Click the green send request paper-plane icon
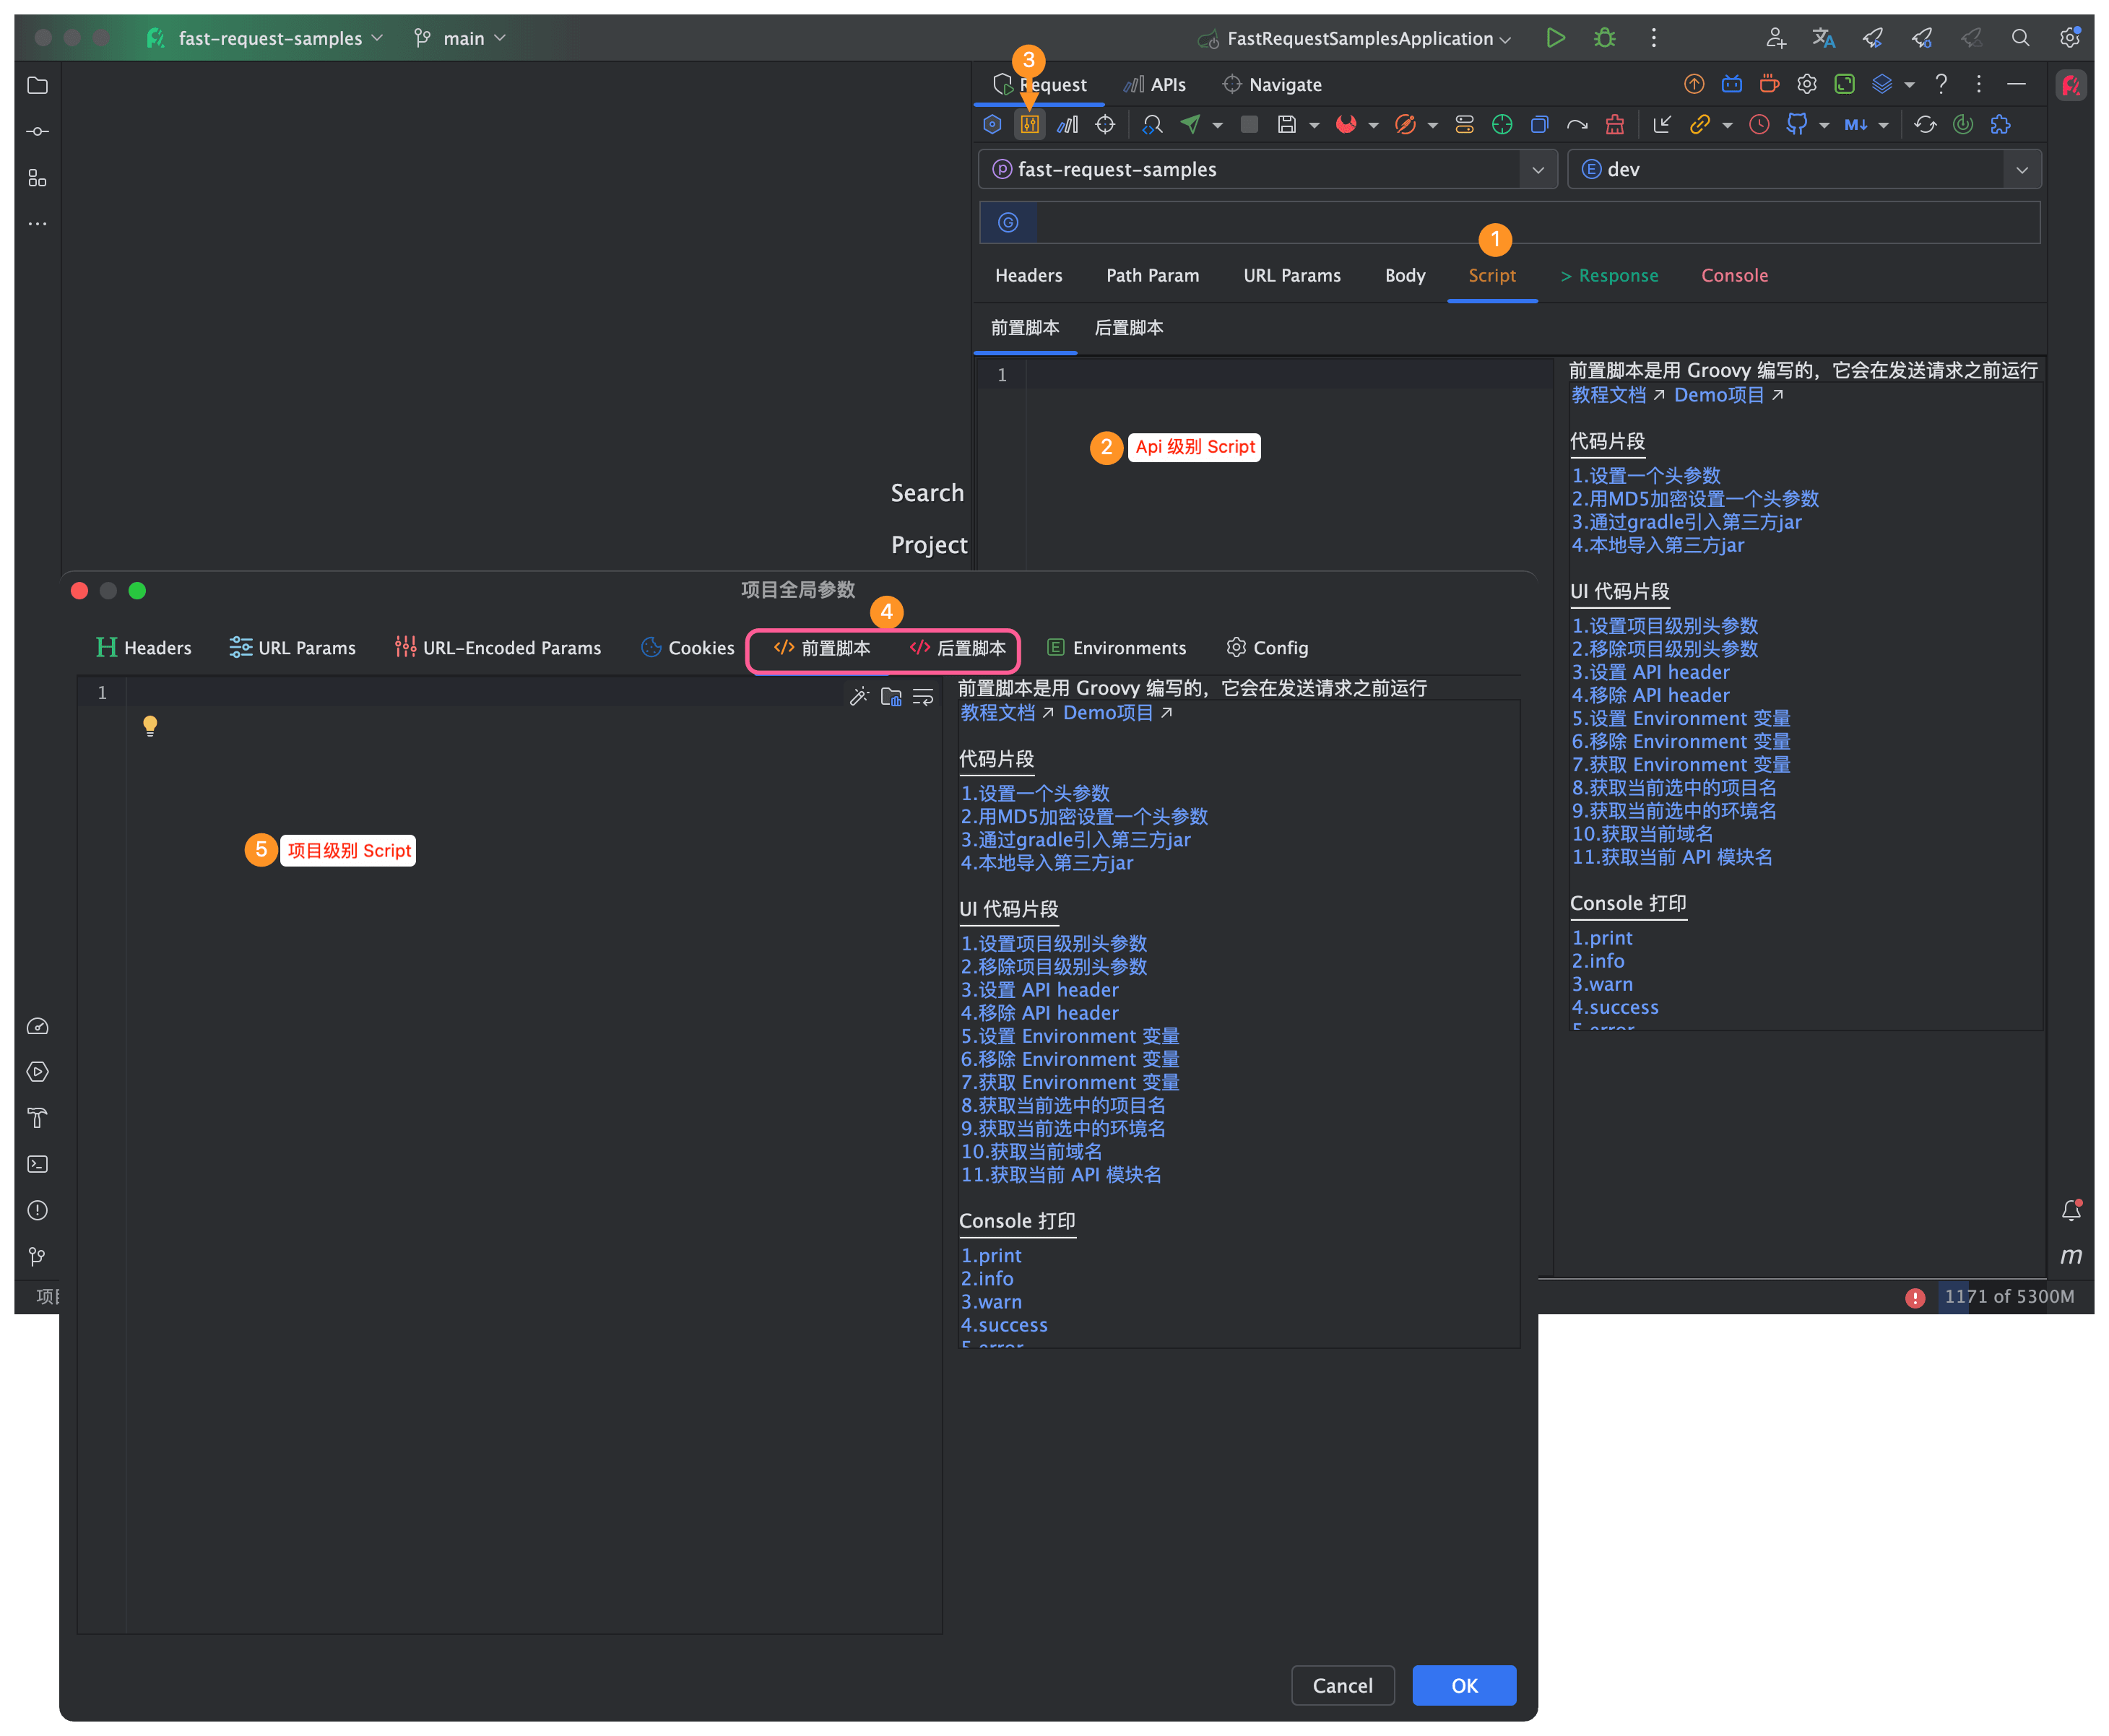 pos(1190,124)
